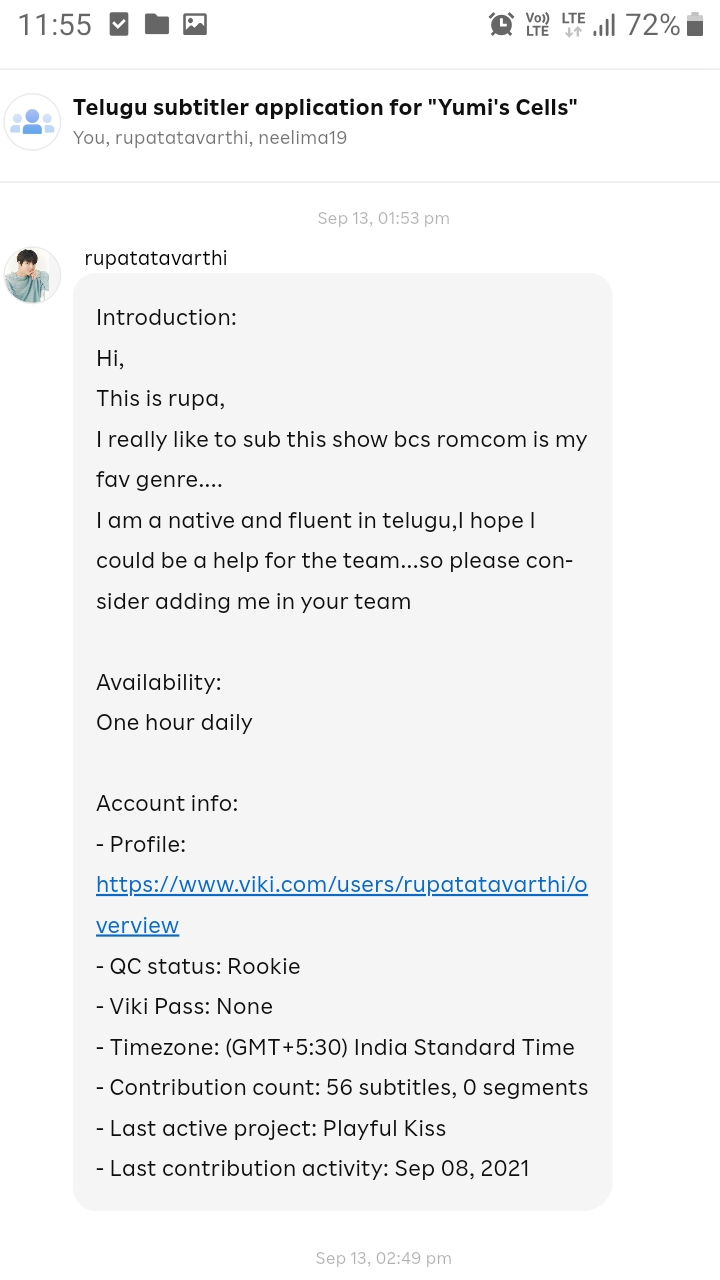
Task: Open the viki.com rupatatavarthi profile link
Action: click(x=341, y=886)
